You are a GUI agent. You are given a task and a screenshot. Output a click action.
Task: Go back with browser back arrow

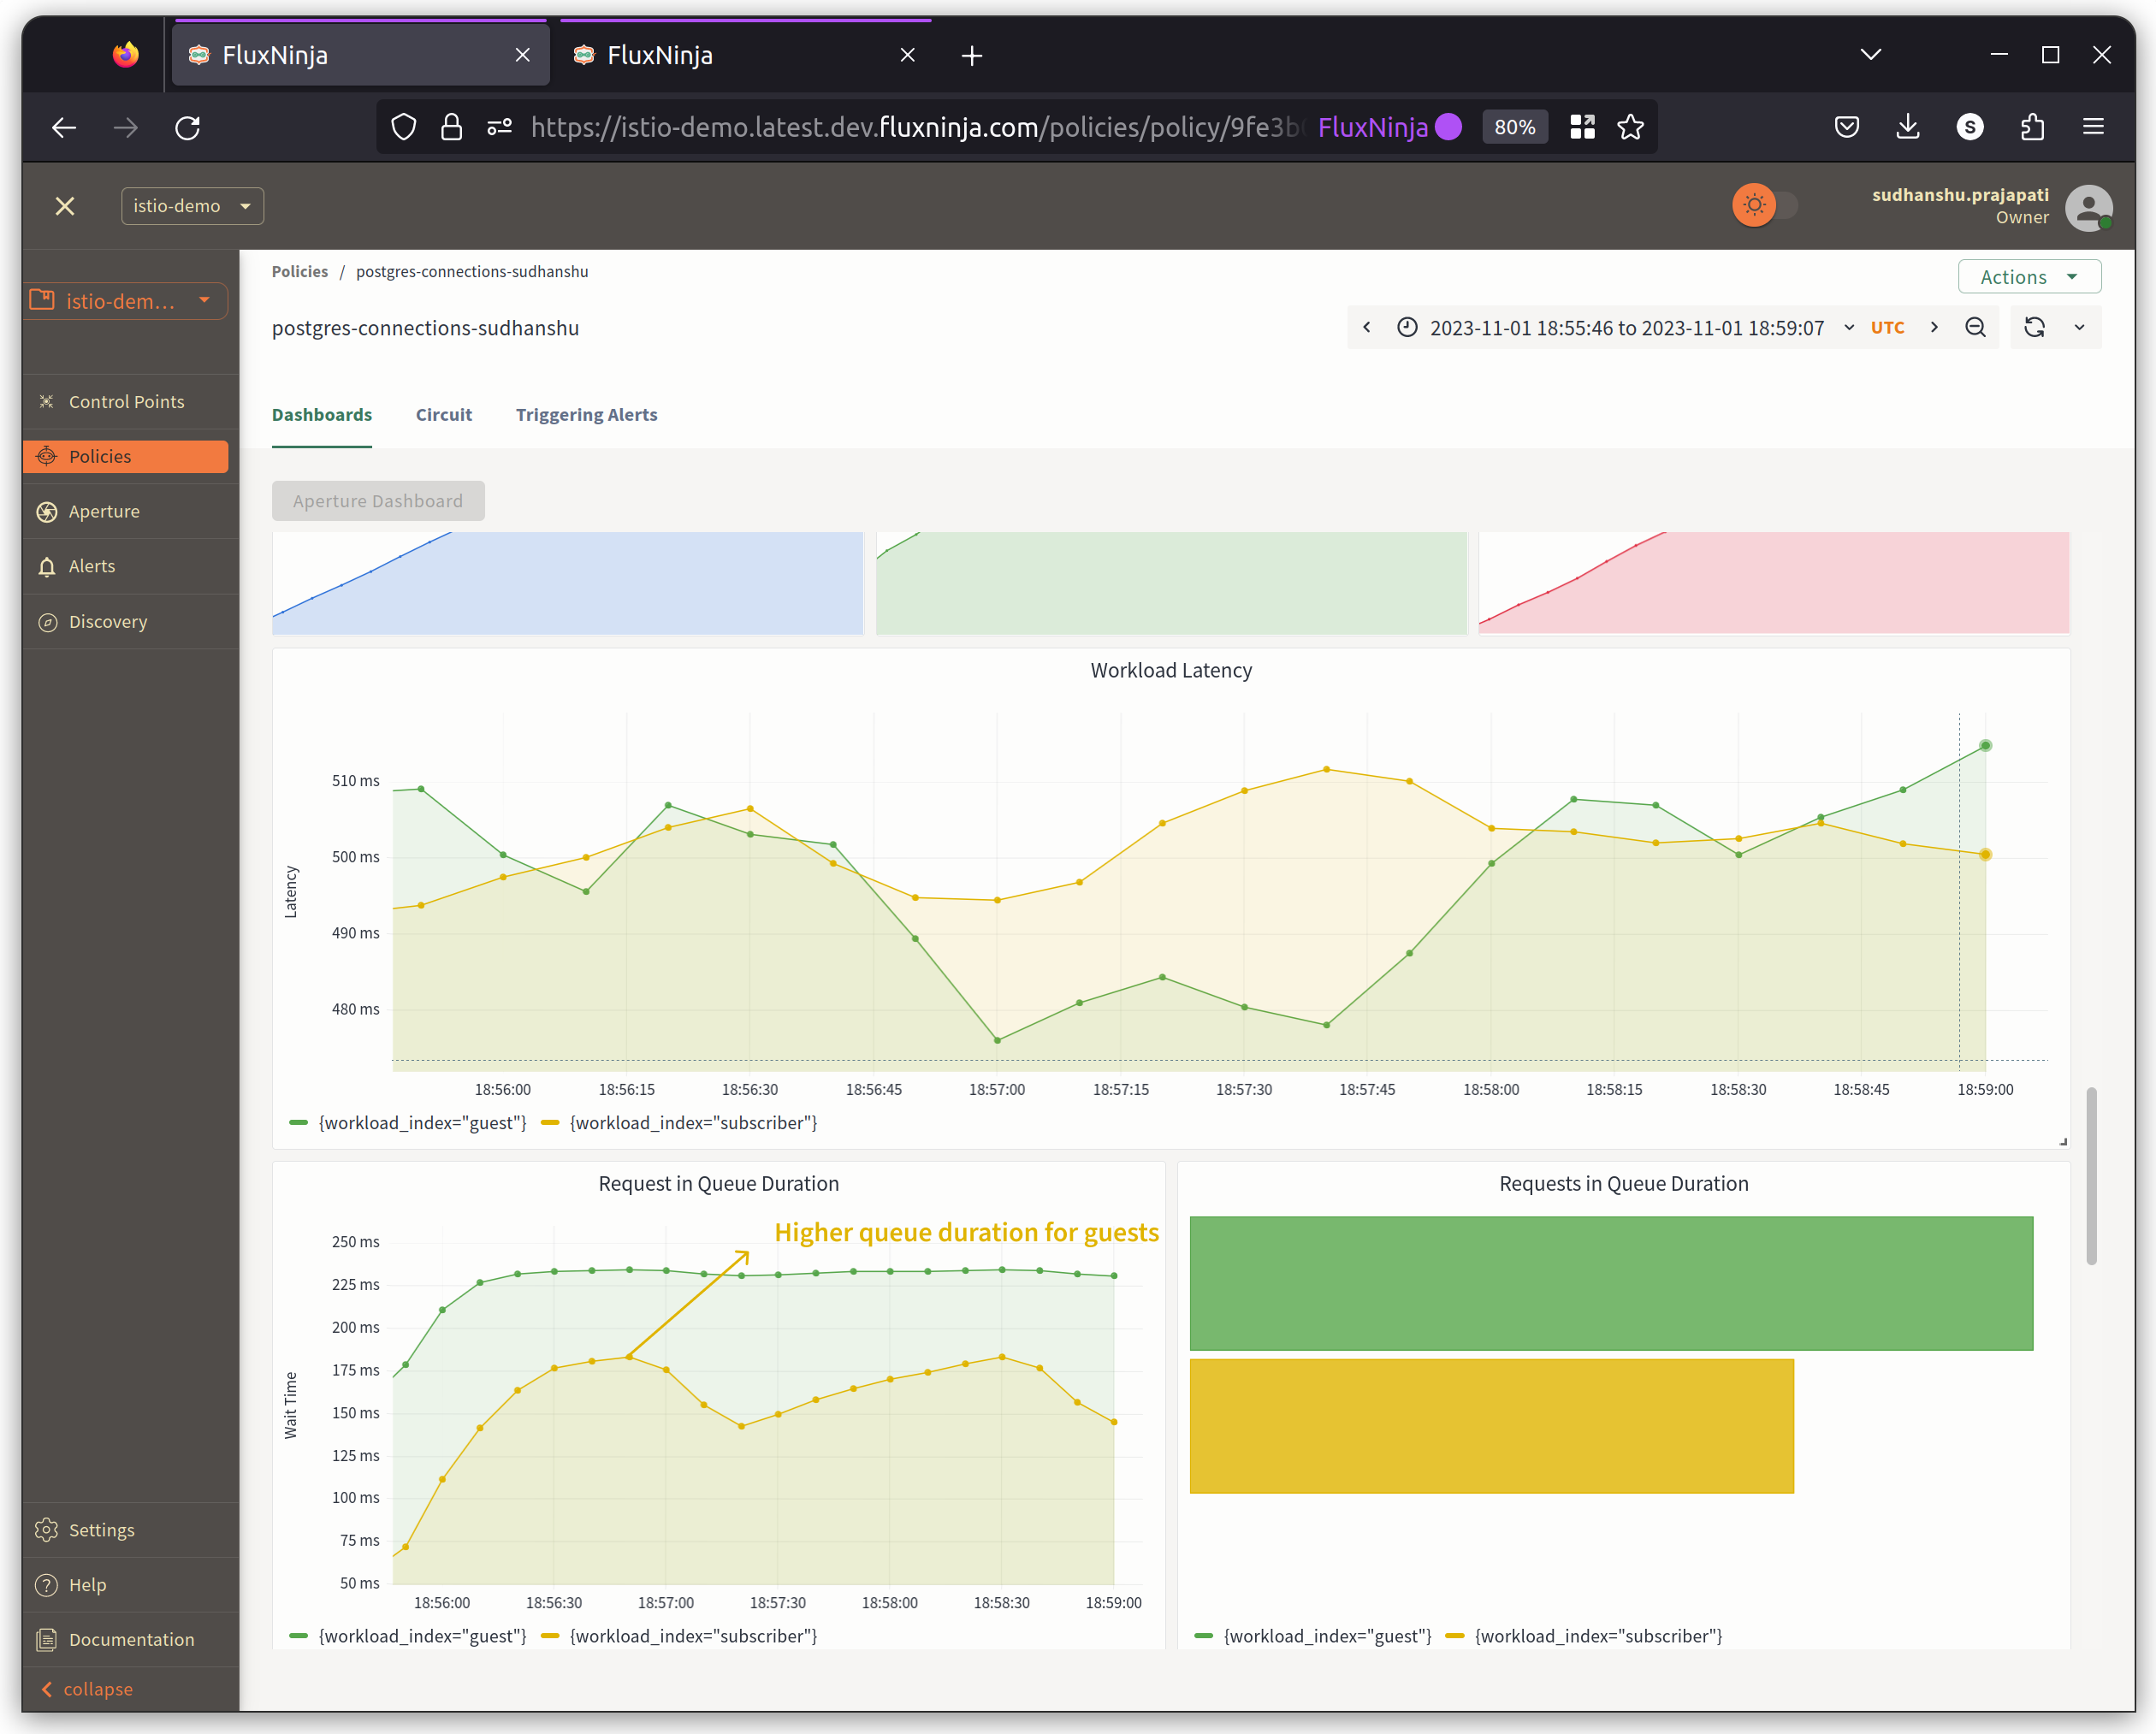click(x=64, y=127)
